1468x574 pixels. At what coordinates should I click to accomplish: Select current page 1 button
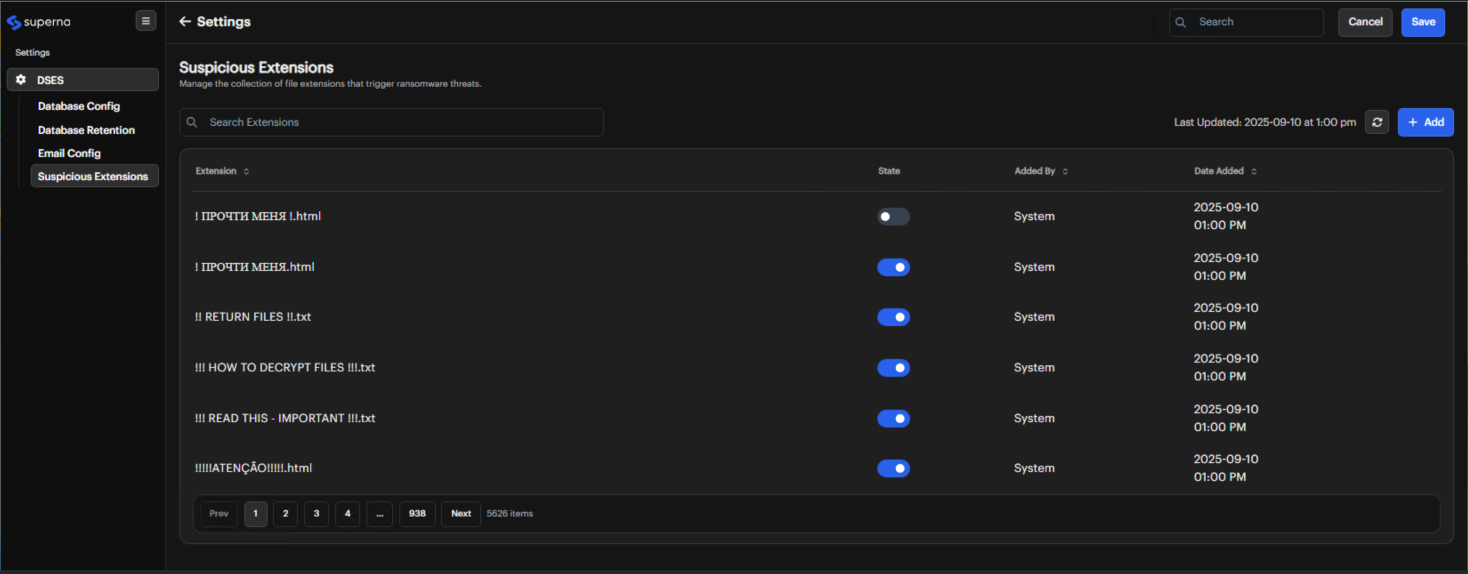255,514
